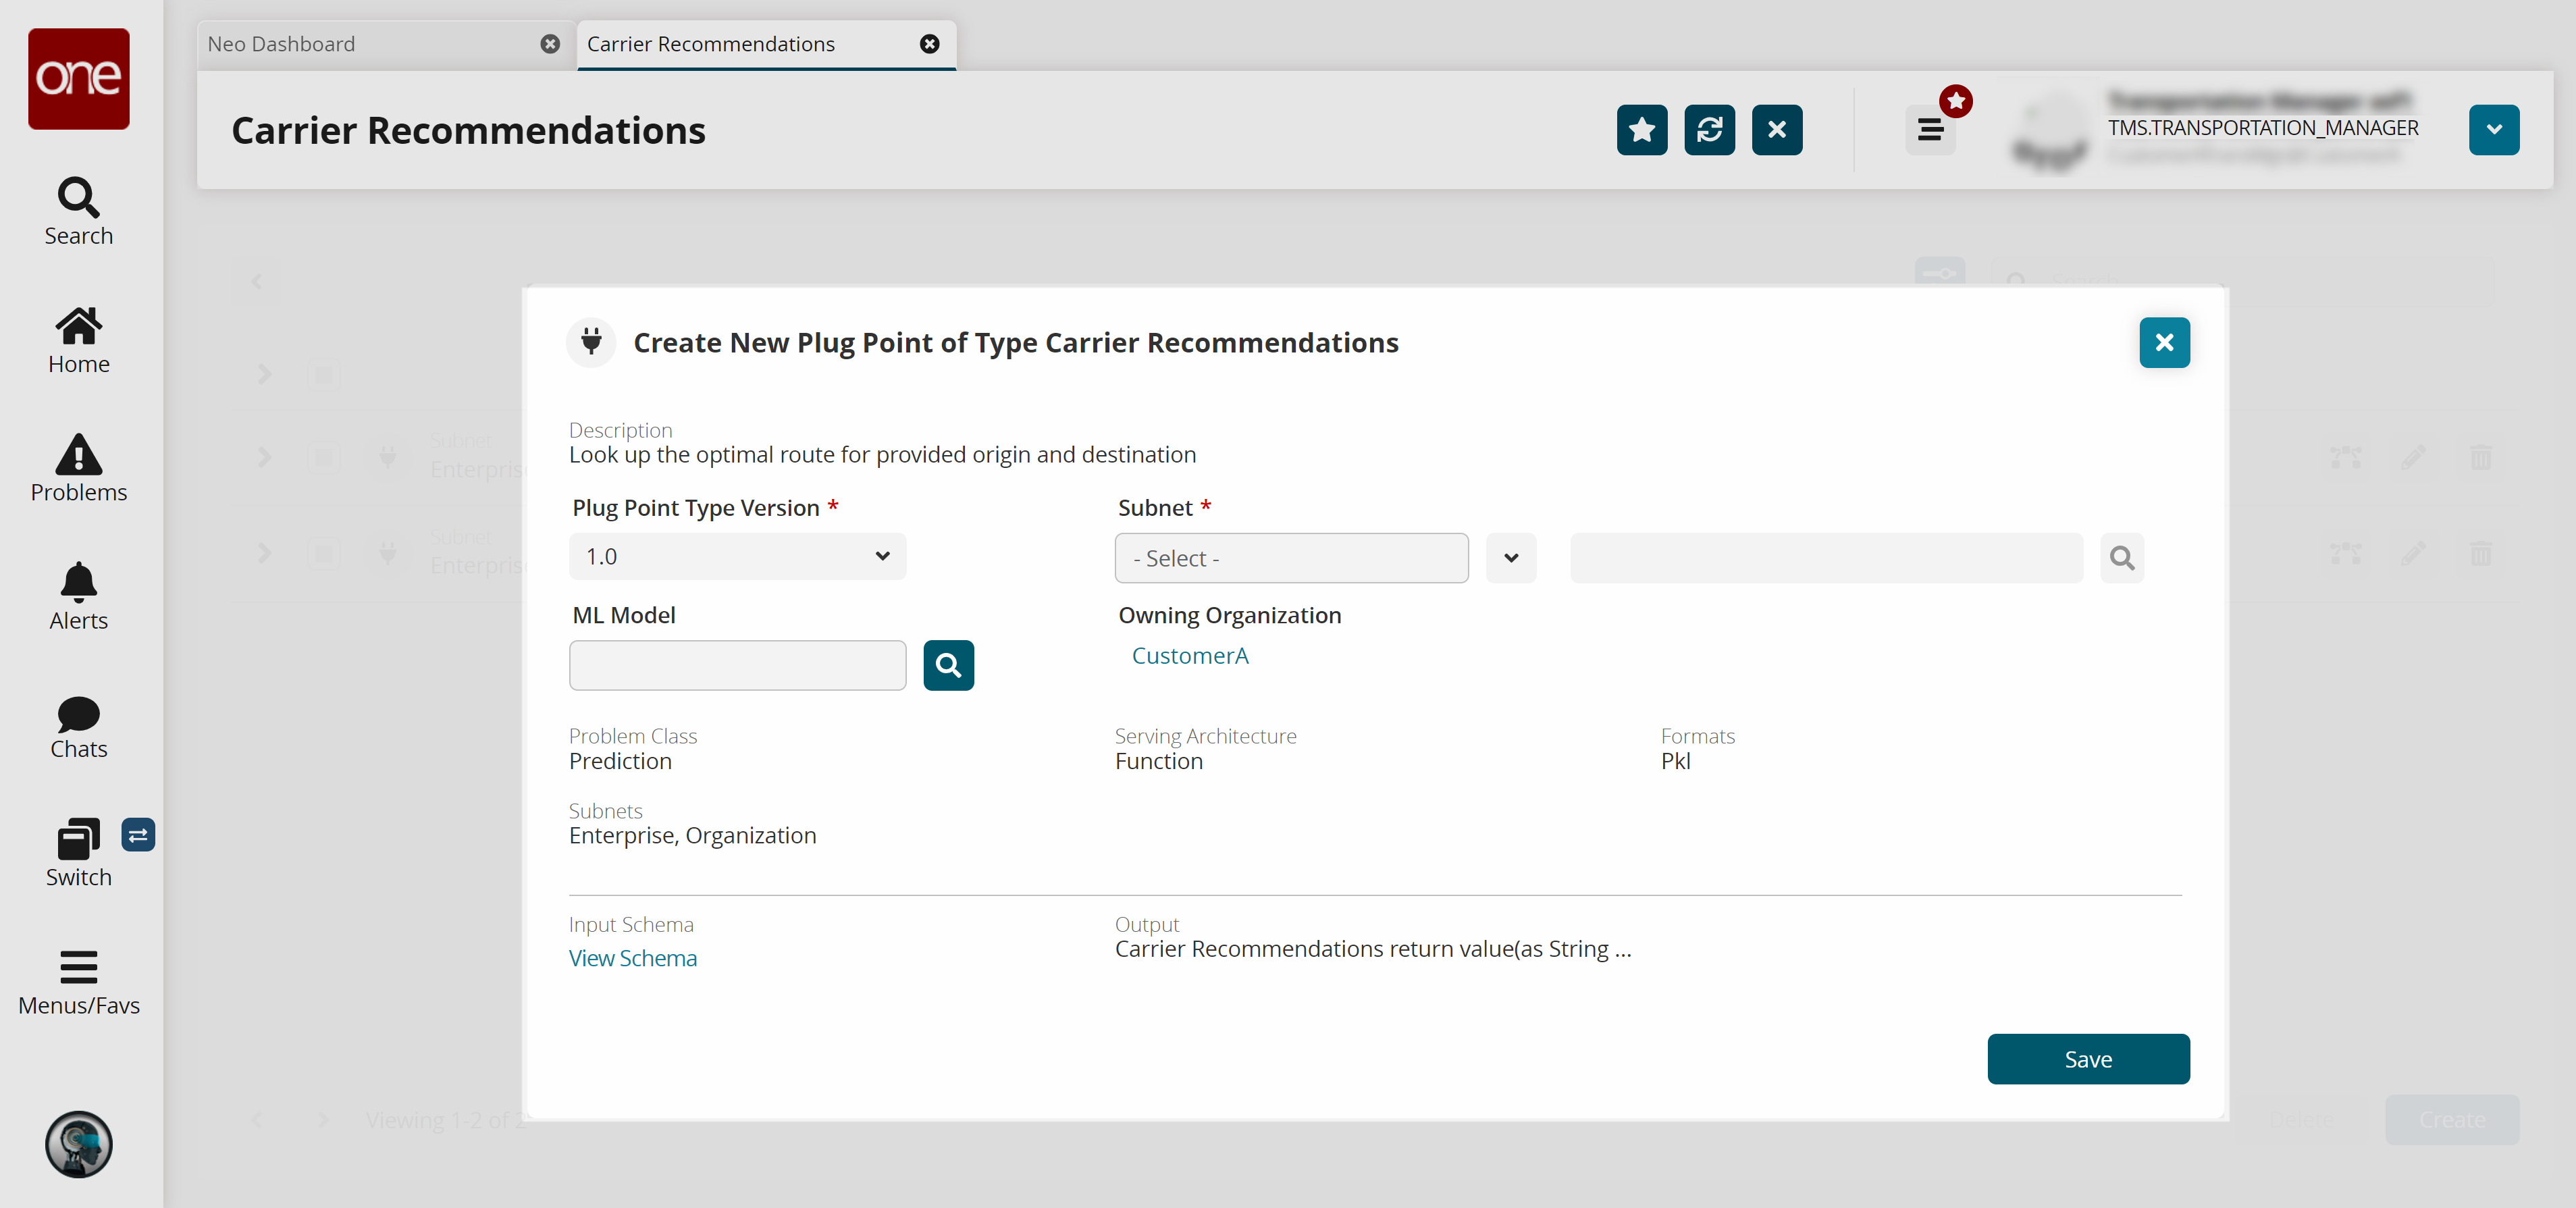Click the CustomerA organization link
The width and height of the screenshot is (2576, 1208).
tap(1189, 656)
